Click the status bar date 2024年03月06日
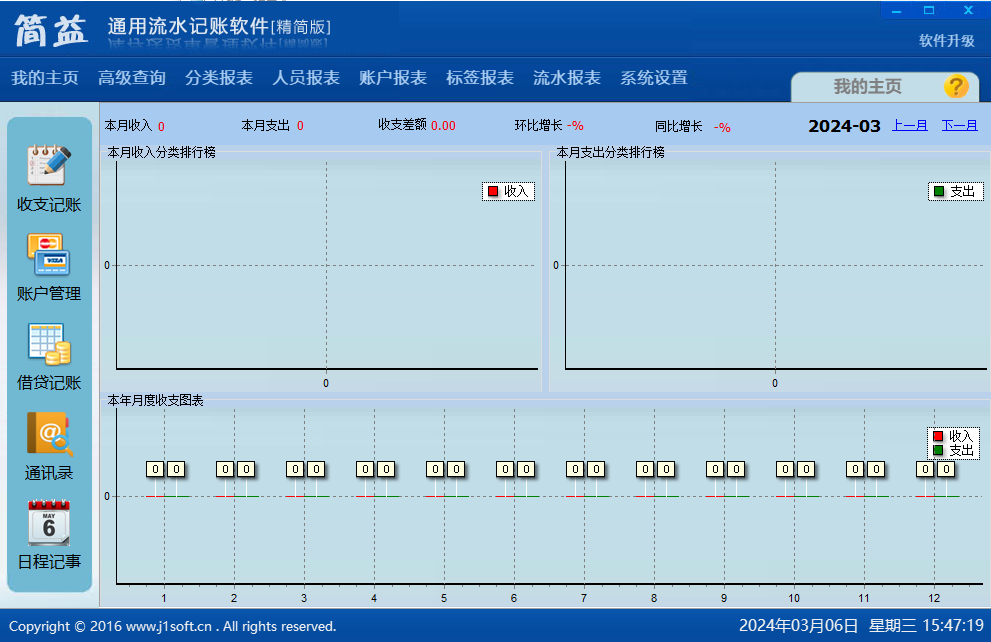Viewport: 991px width, 642px height. [x=799, y=626]
